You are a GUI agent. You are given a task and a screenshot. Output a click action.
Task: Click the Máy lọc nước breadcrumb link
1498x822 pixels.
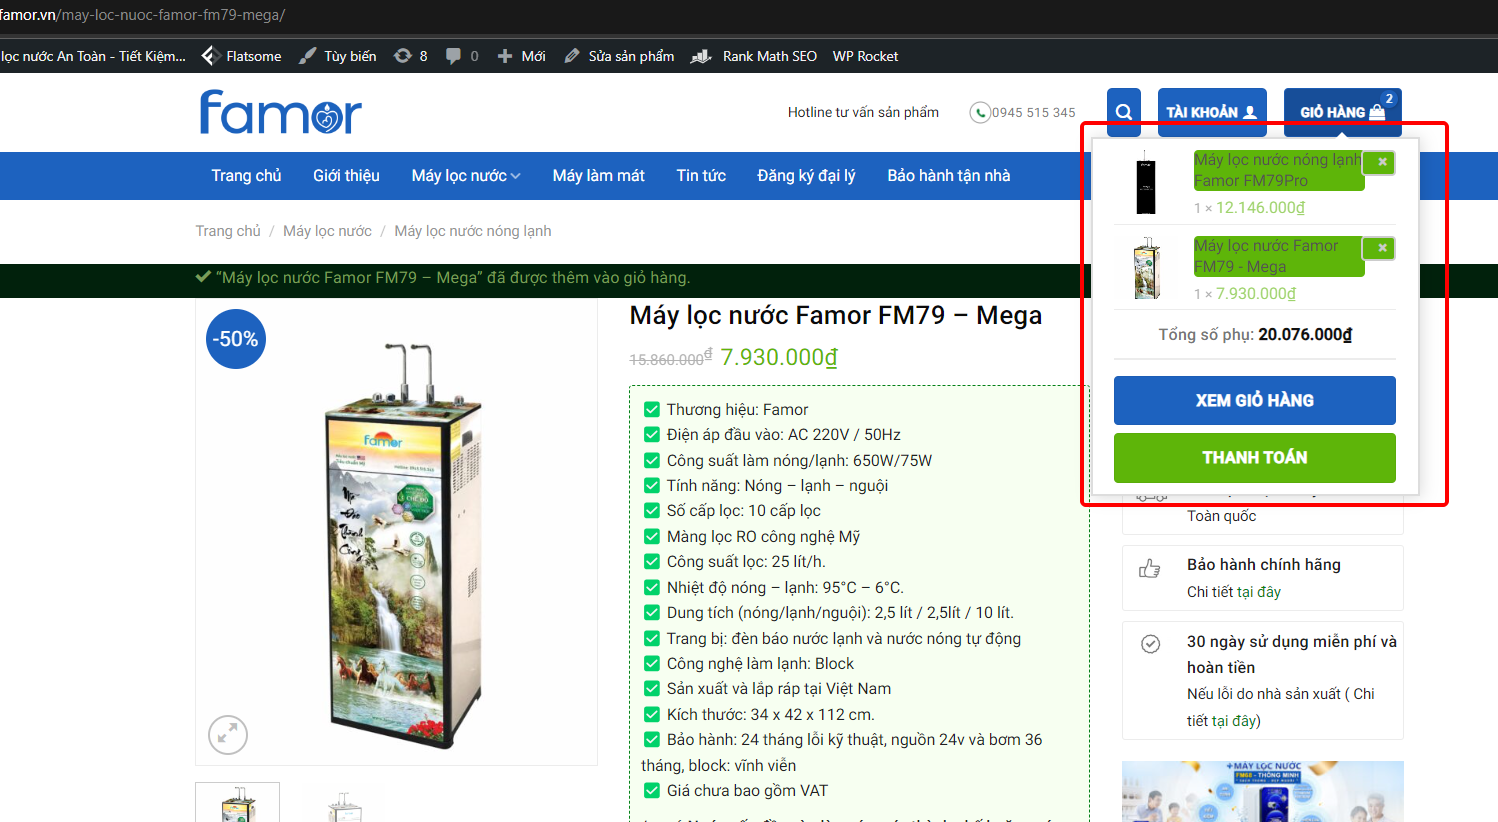[327, 231]
